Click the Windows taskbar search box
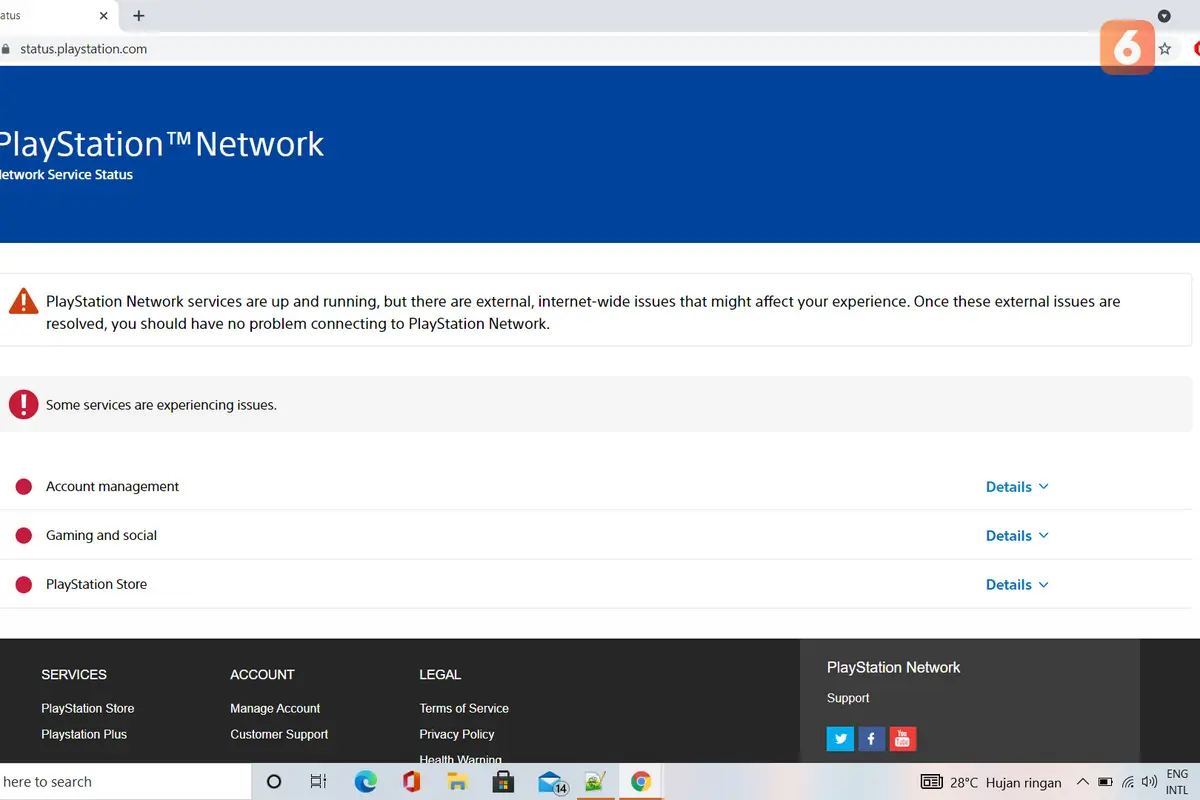Image resolution: width=1200 pixels, height=800 pixels. 125,782
